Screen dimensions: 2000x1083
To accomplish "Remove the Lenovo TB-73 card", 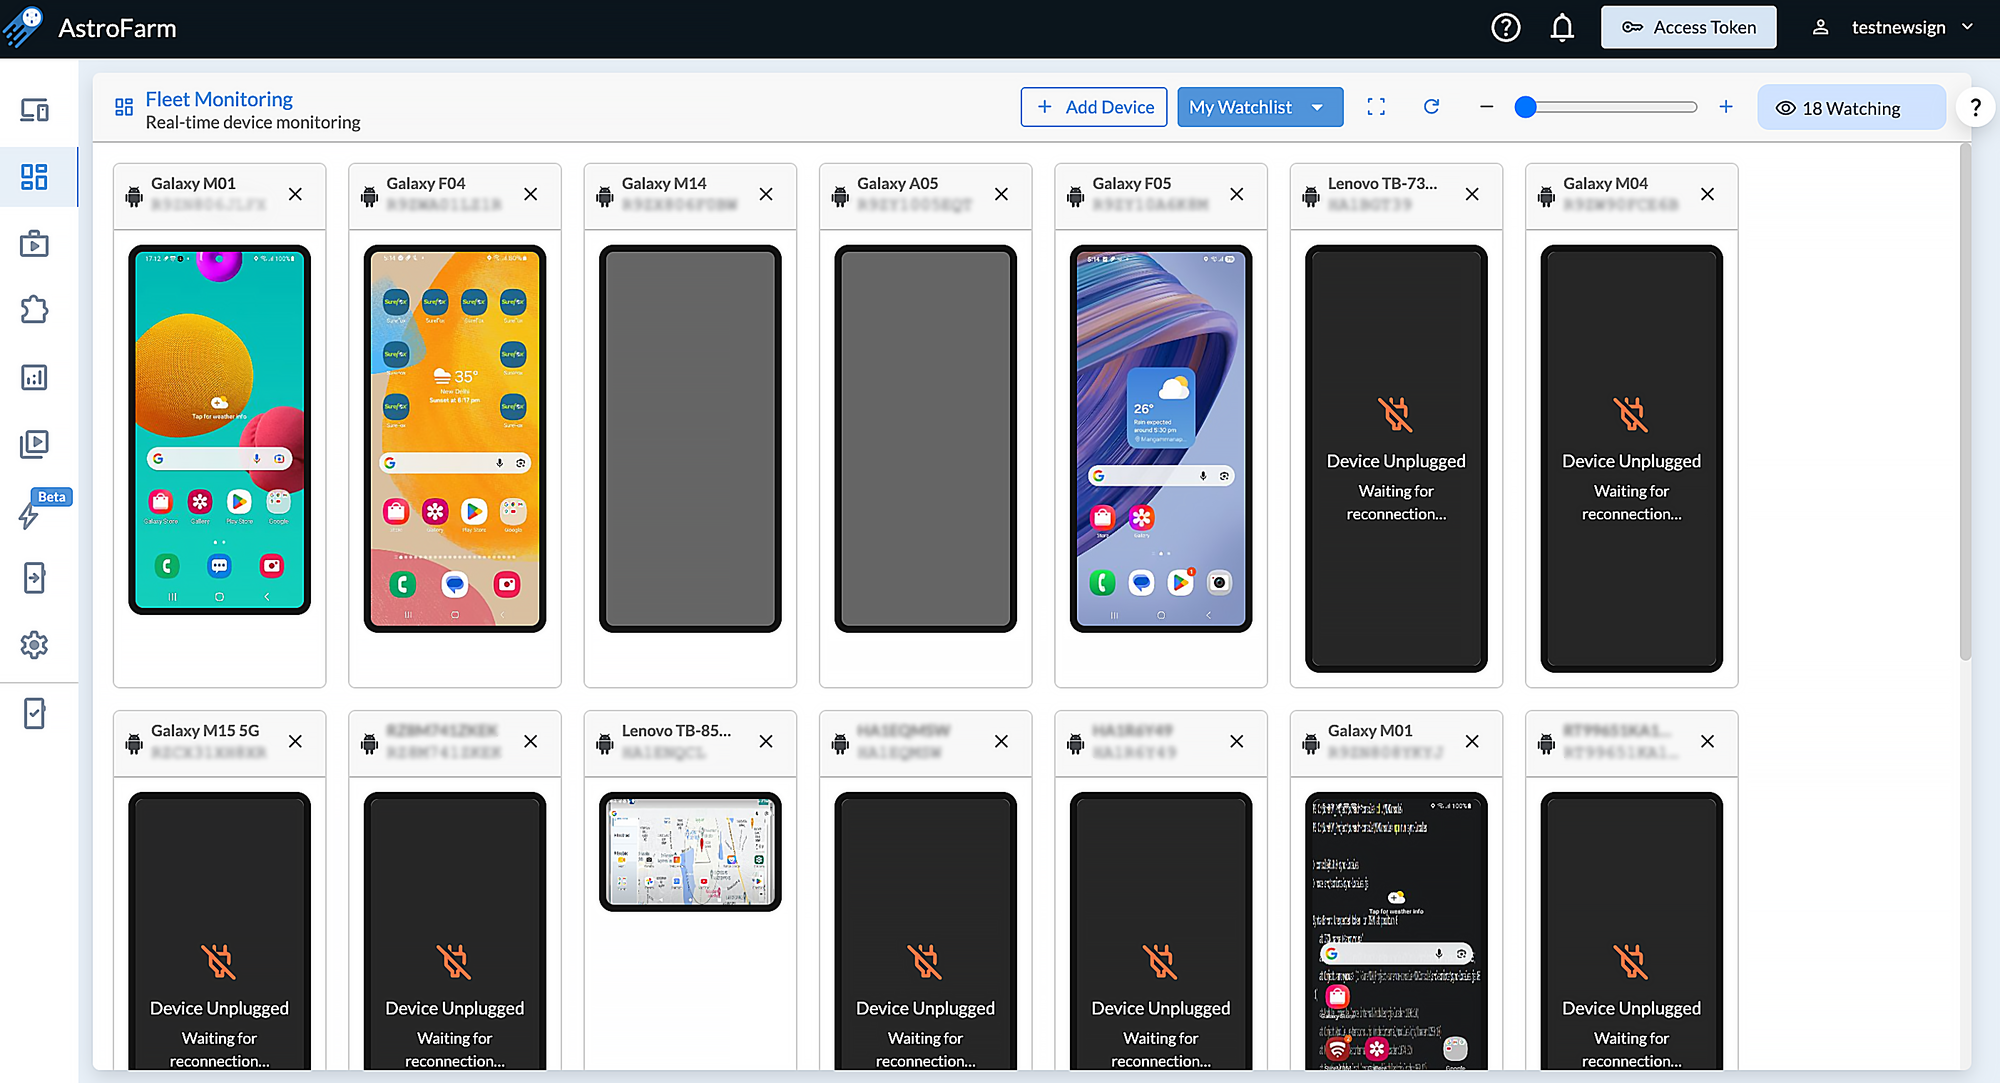I will tap(1472, 194).
